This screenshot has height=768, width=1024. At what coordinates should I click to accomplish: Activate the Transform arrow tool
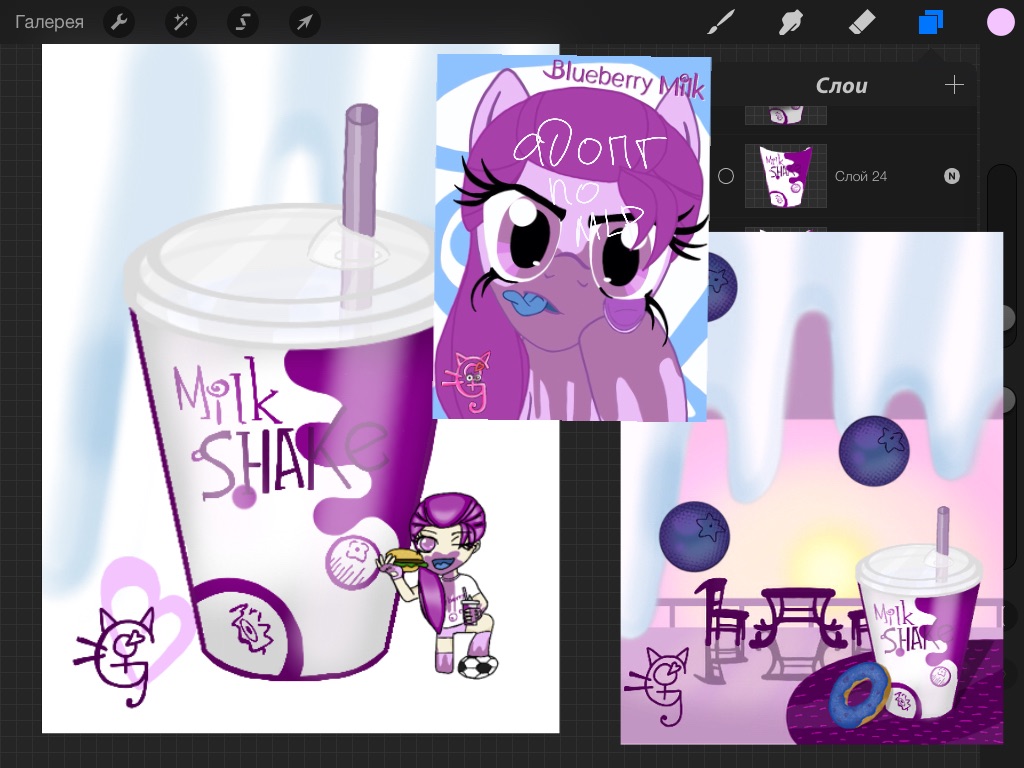tap(304, 22)
